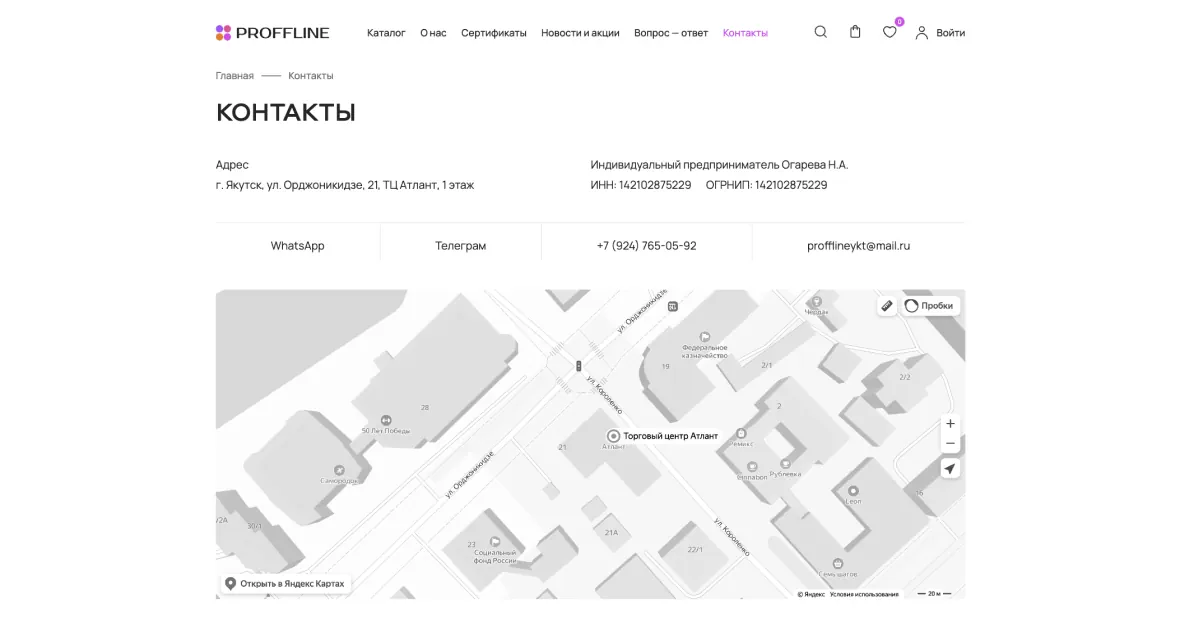Click the WhatsApp contact button
The image size is (1180, 622).
297,245
